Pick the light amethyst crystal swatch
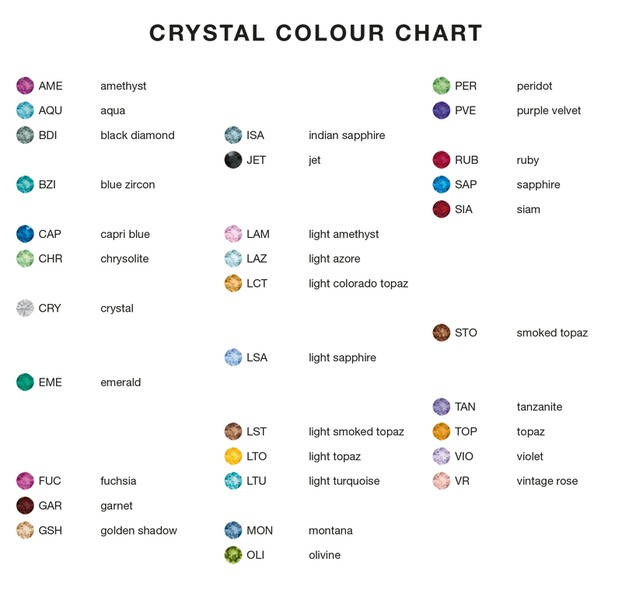 [x=233, y=234]
